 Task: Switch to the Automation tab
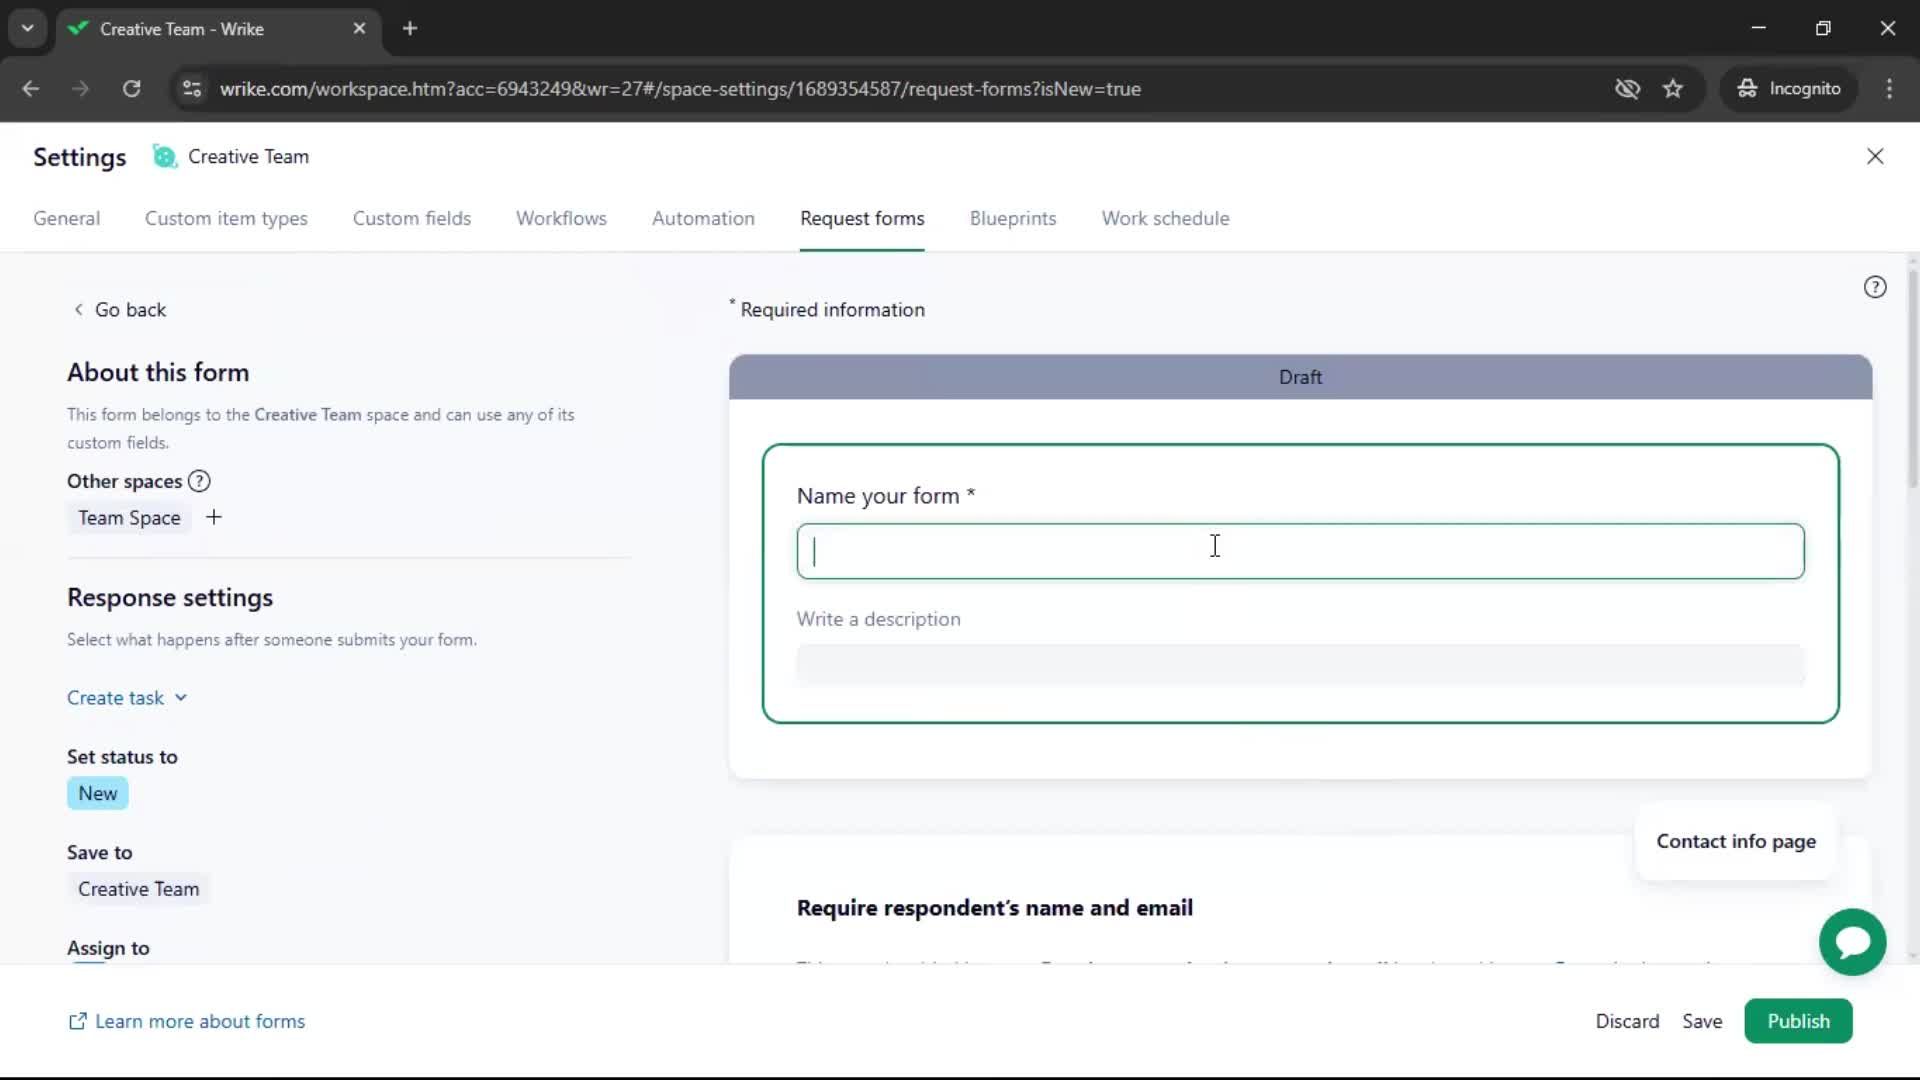point(703,218)
